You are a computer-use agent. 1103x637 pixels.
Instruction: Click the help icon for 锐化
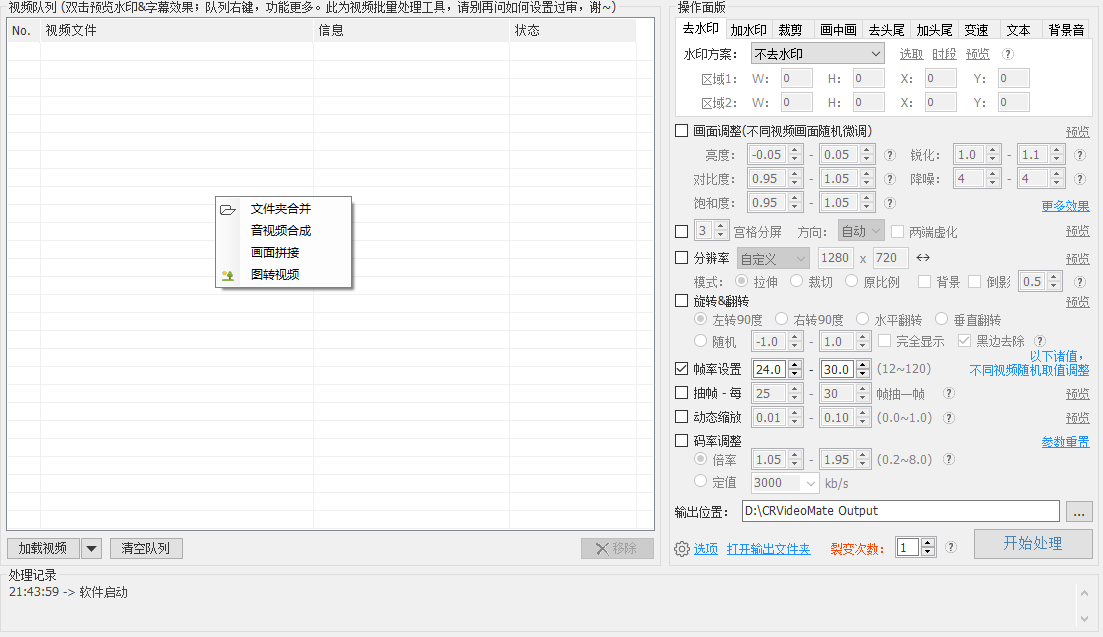1080,155
